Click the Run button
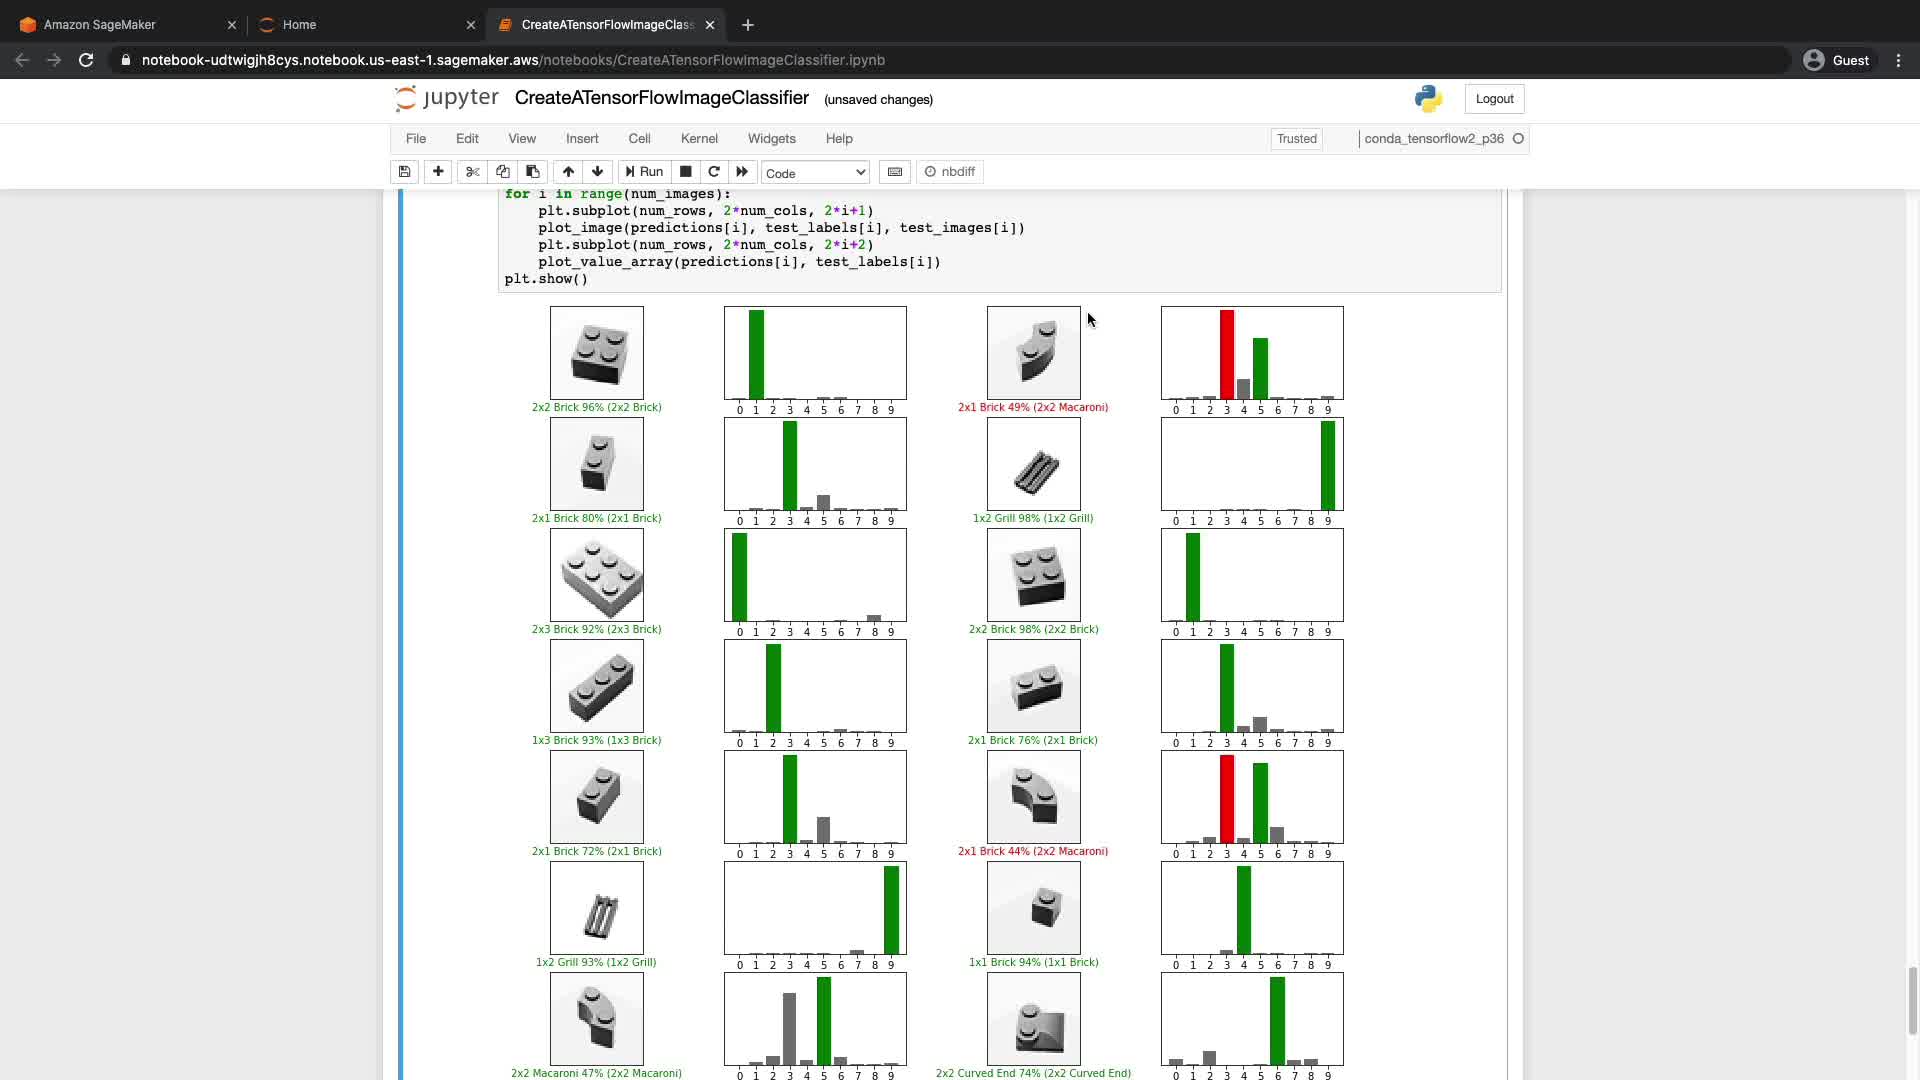 click(645, 172)
